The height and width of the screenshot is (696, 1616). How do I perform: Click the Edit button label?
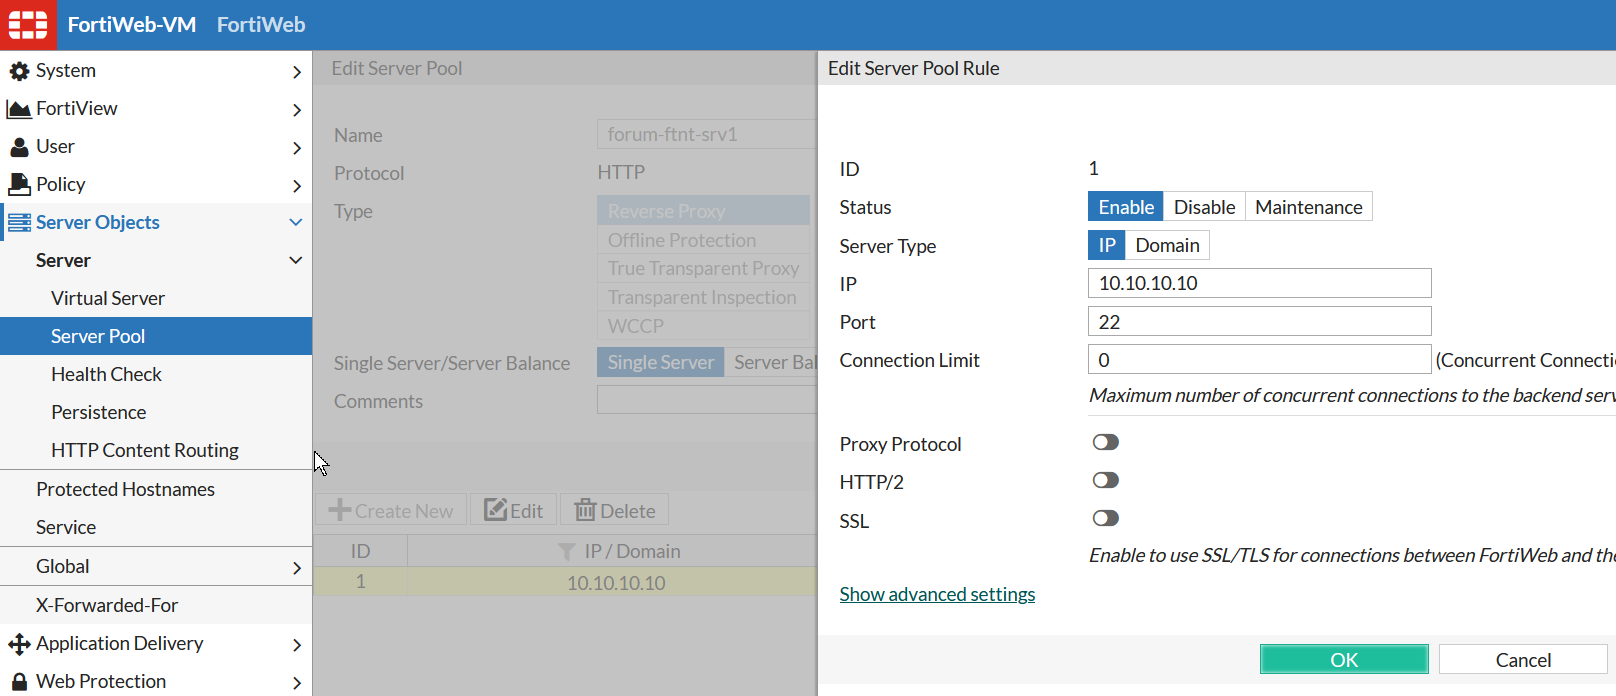tap(527, 511)
